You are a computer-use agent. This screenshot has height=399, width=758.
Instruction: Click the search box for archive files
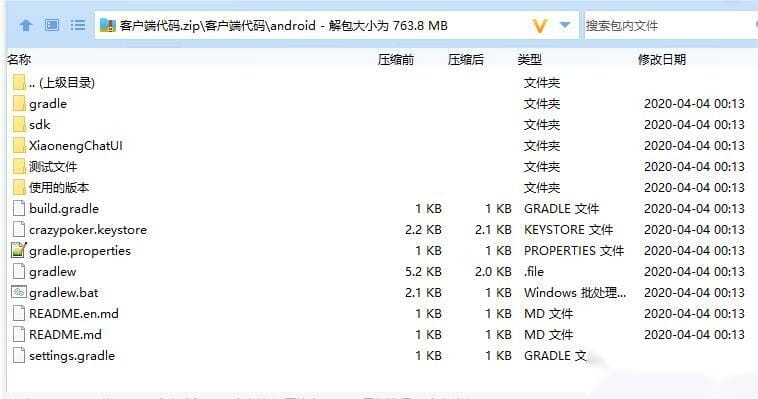coord(671,25)
